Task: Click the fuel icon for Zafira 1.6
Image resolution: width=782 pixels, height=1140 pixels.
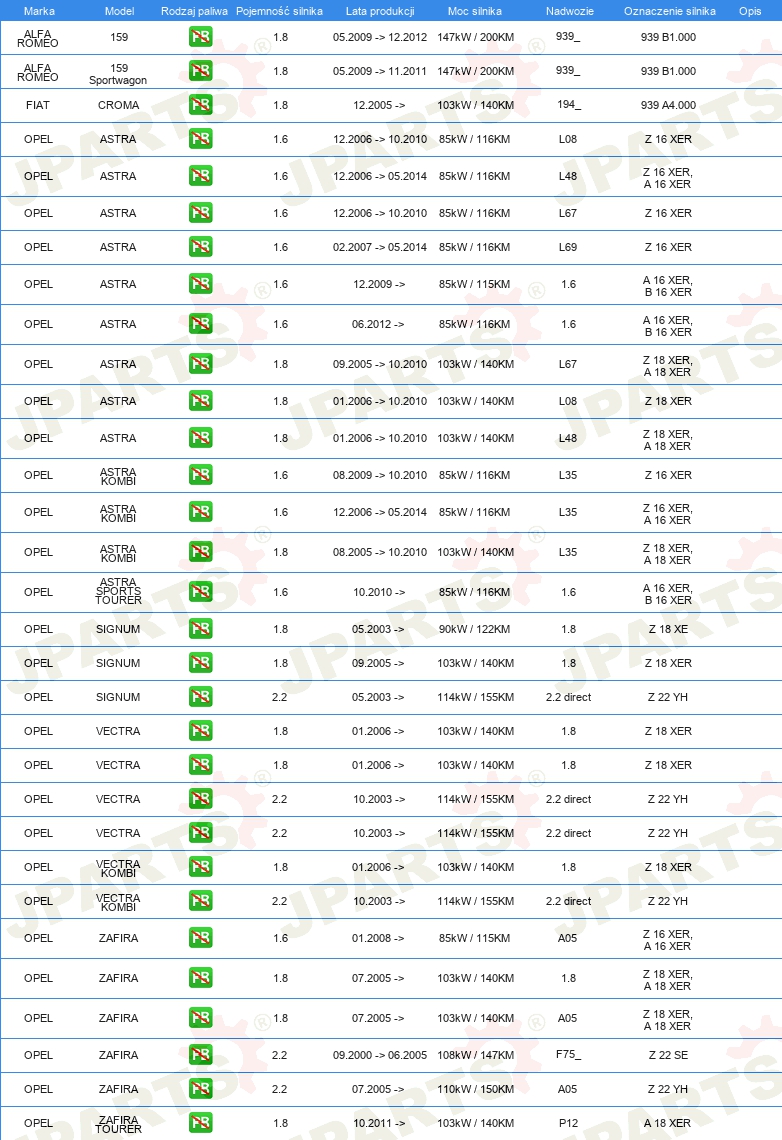Action: point(201,938)
